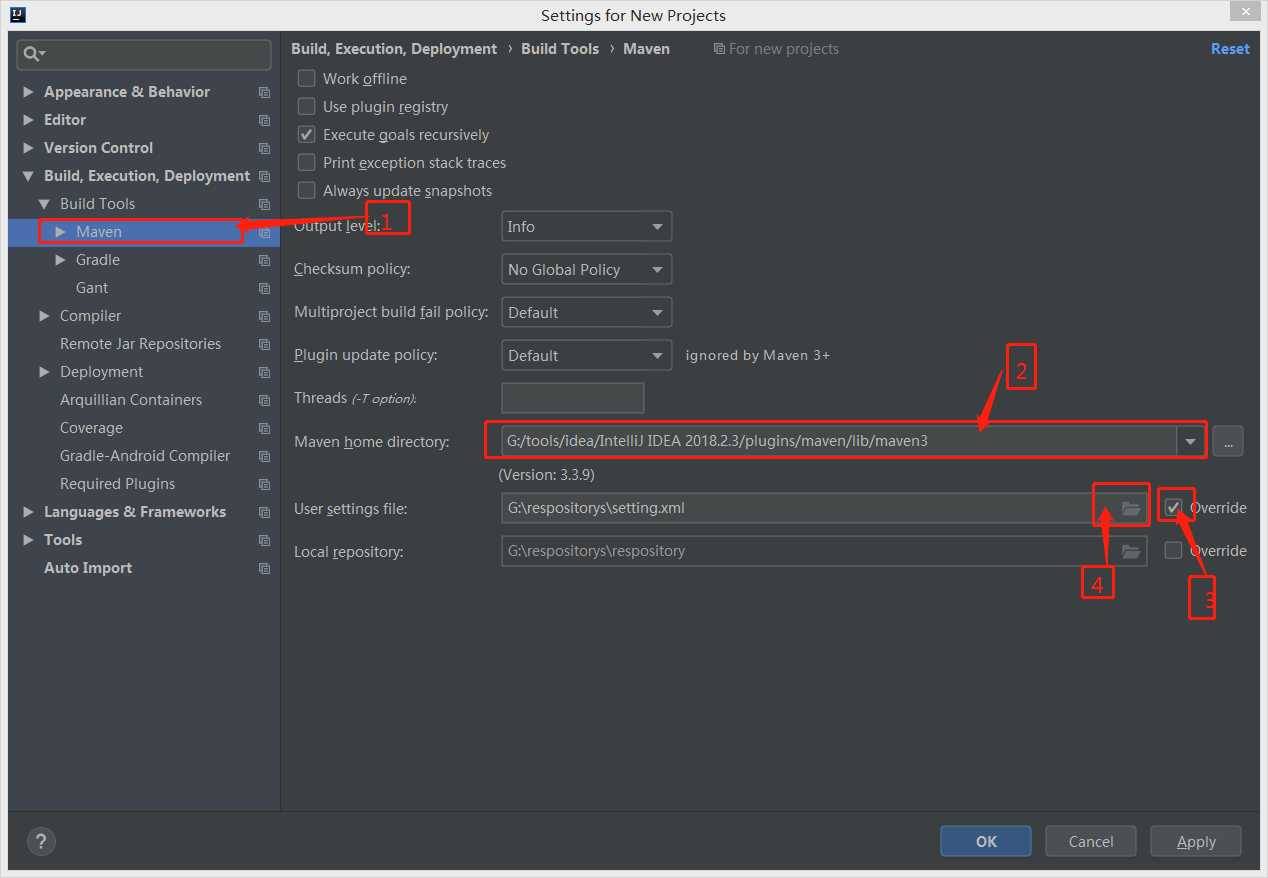
Task: Click the Apply button
Action: click(1196, 841)
